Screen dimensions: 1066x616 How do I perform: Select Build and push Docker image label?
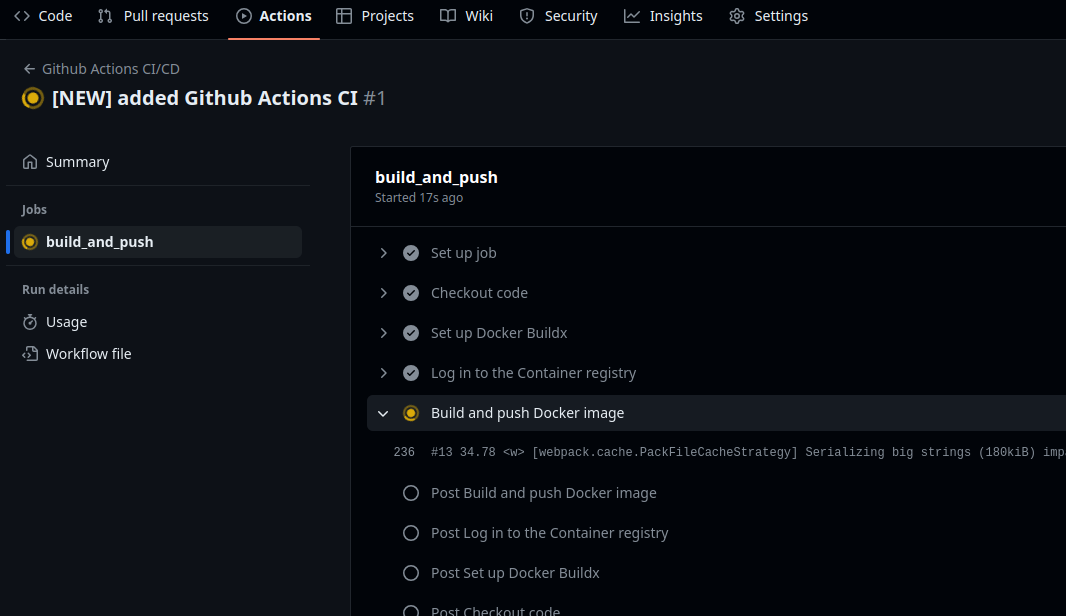tap(528, 413)
